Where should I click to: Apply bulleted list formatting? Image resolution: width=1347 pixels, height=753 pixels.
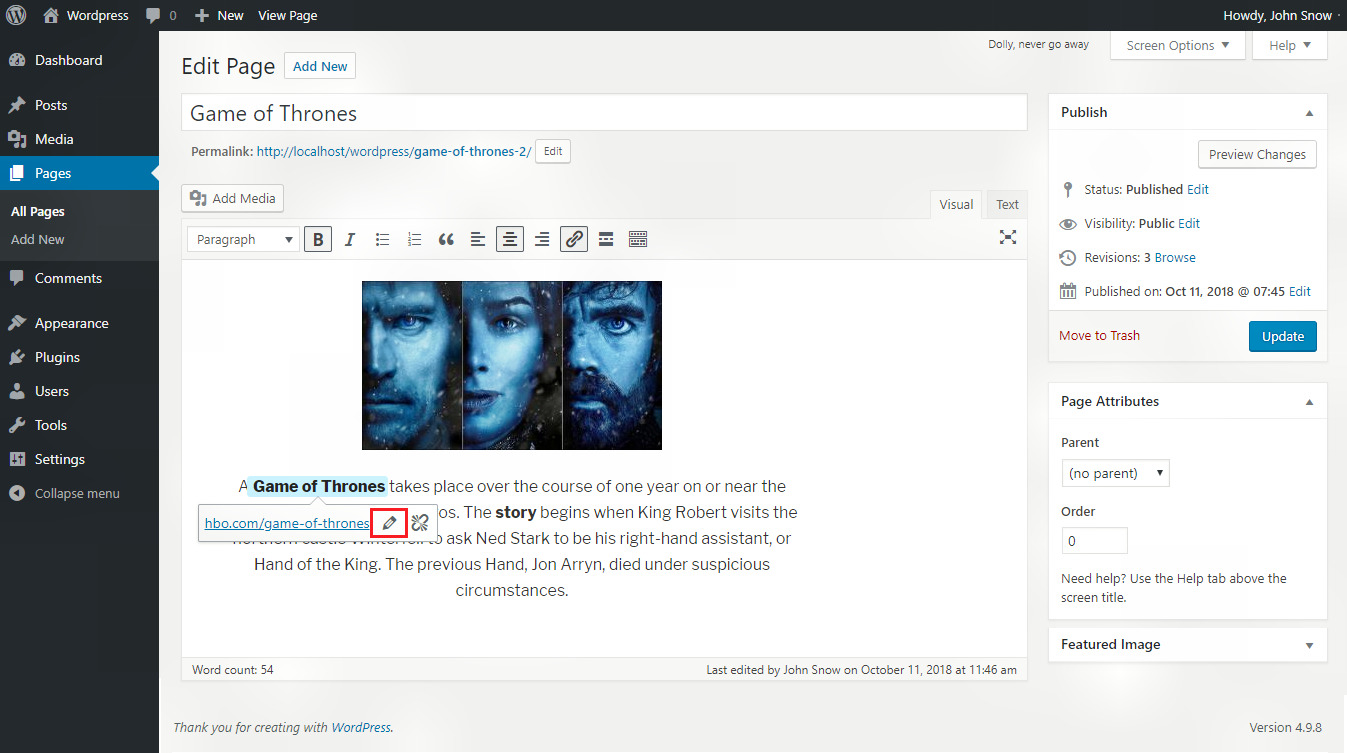pos(382,239)
